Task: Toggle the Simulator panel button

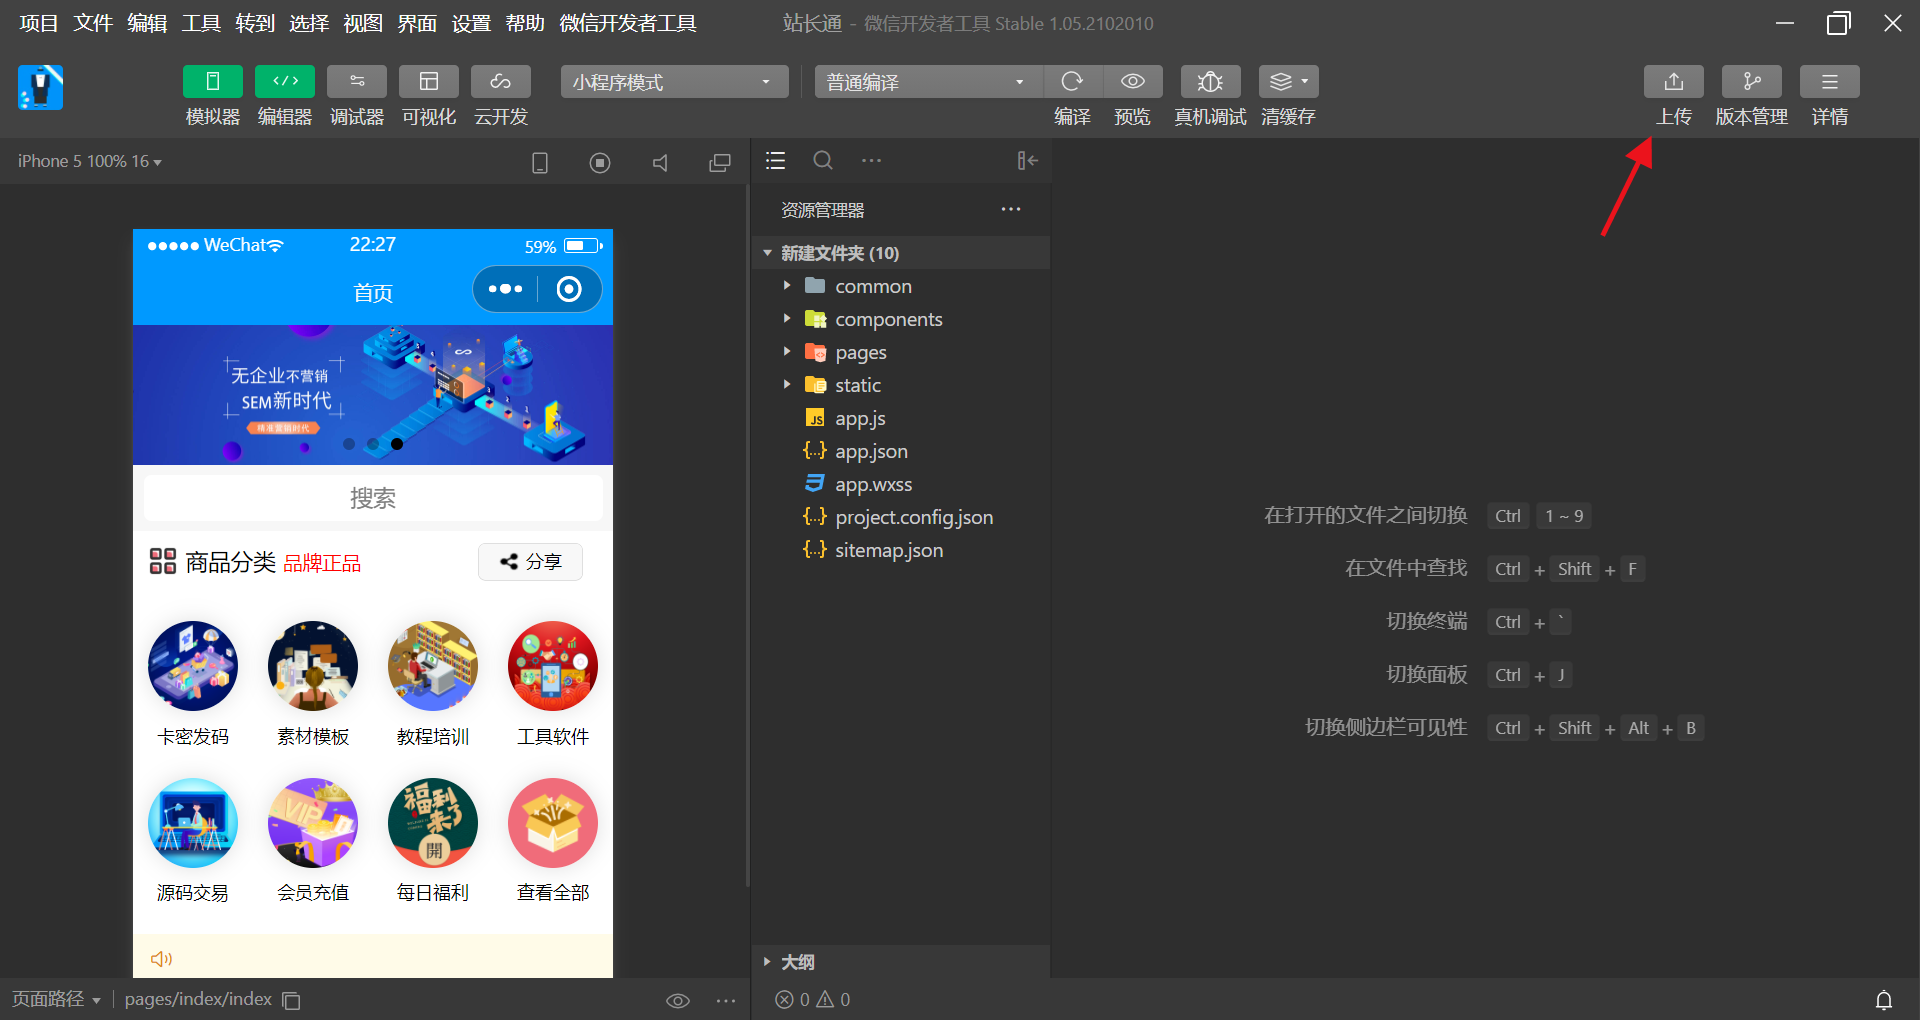Action: pyautogui.click(x=213, y=82)
